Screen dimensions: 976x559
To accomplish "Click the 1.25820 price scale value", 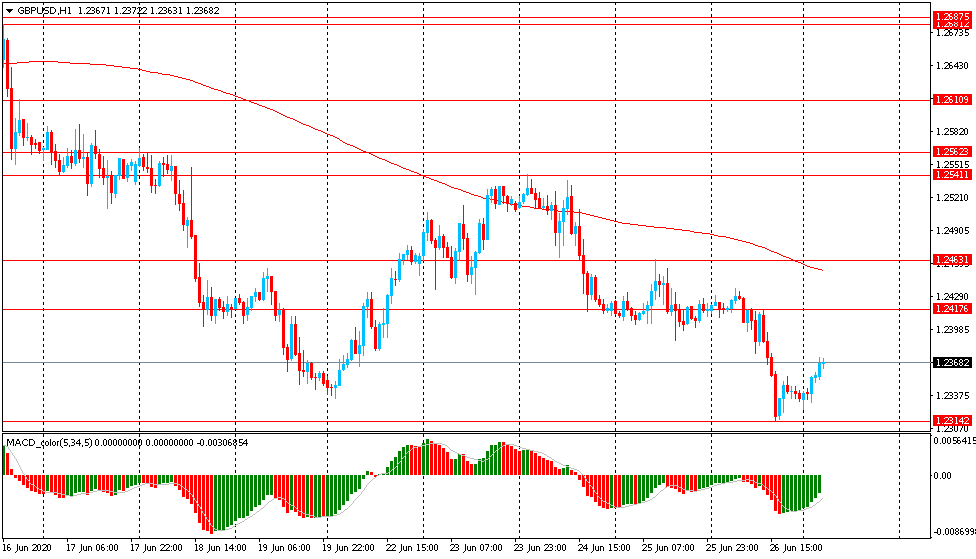I will tap(952, 131).
